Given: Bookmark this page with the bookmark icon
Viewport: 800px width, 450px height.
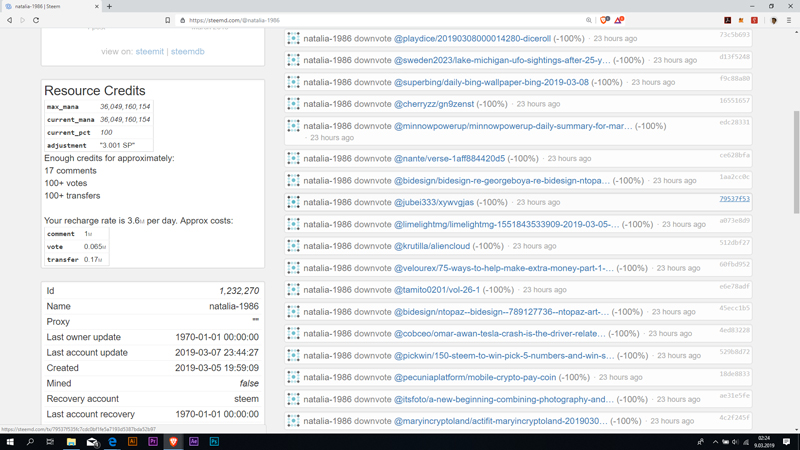Looking at the screenshot, I should [167, 20].
